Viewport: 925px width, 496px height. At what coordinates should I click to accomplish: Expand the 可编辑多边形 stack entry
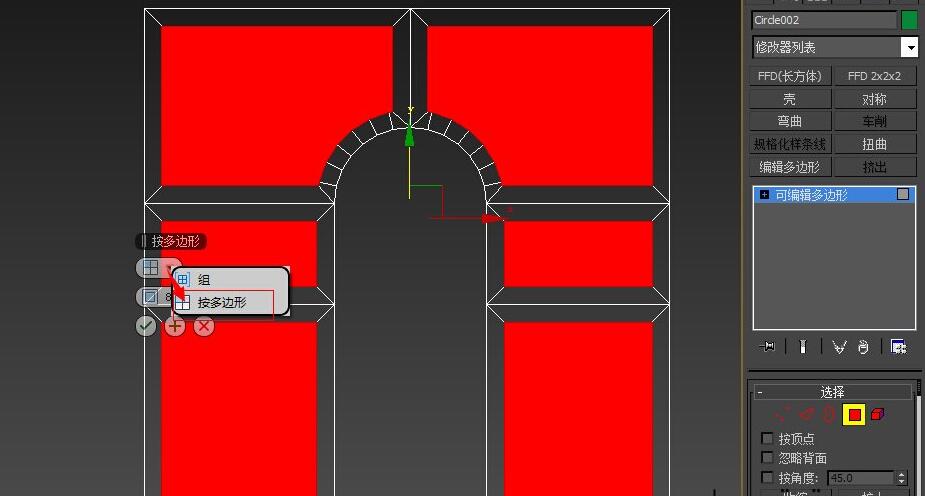click(x=765, y=195)
